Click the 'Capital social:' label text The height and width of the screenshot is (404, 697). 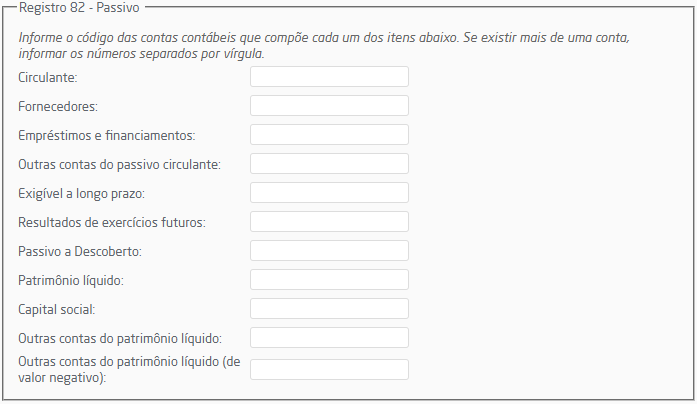(x=58, y=309)
